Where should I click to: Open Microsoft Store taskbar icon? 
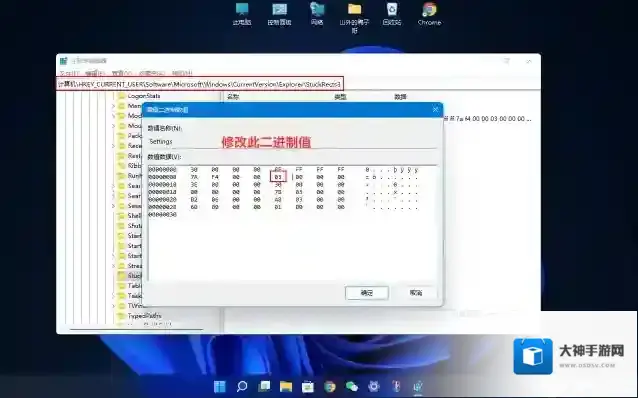click(308, 386)
